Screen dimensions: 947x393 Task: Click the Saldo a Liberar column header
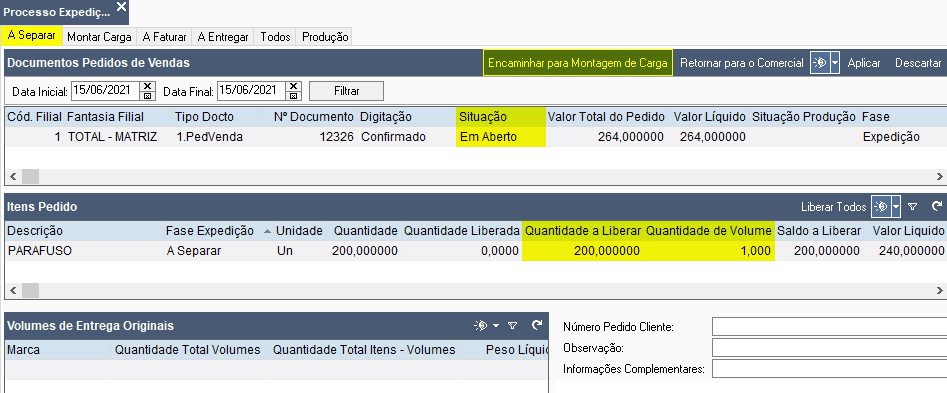click(818, 231)
